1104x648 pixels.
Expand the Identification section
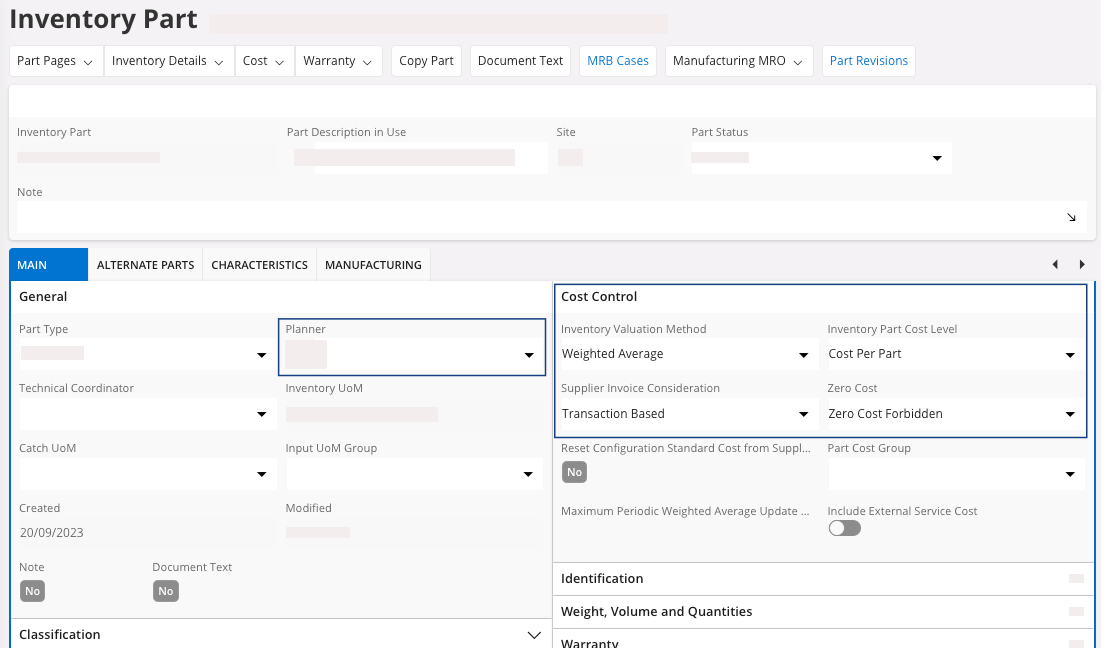[x=820, y=579]
